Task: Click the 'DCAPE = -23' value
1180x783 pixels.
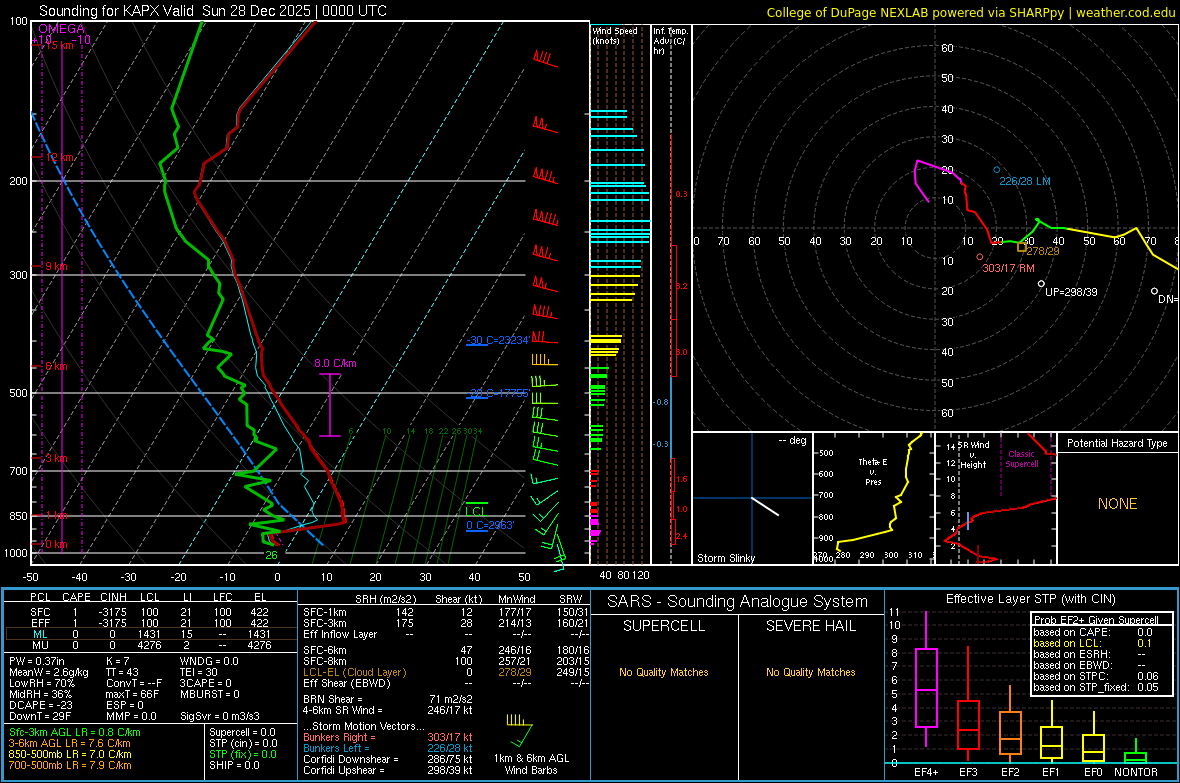Action: [x=39, y=705]
